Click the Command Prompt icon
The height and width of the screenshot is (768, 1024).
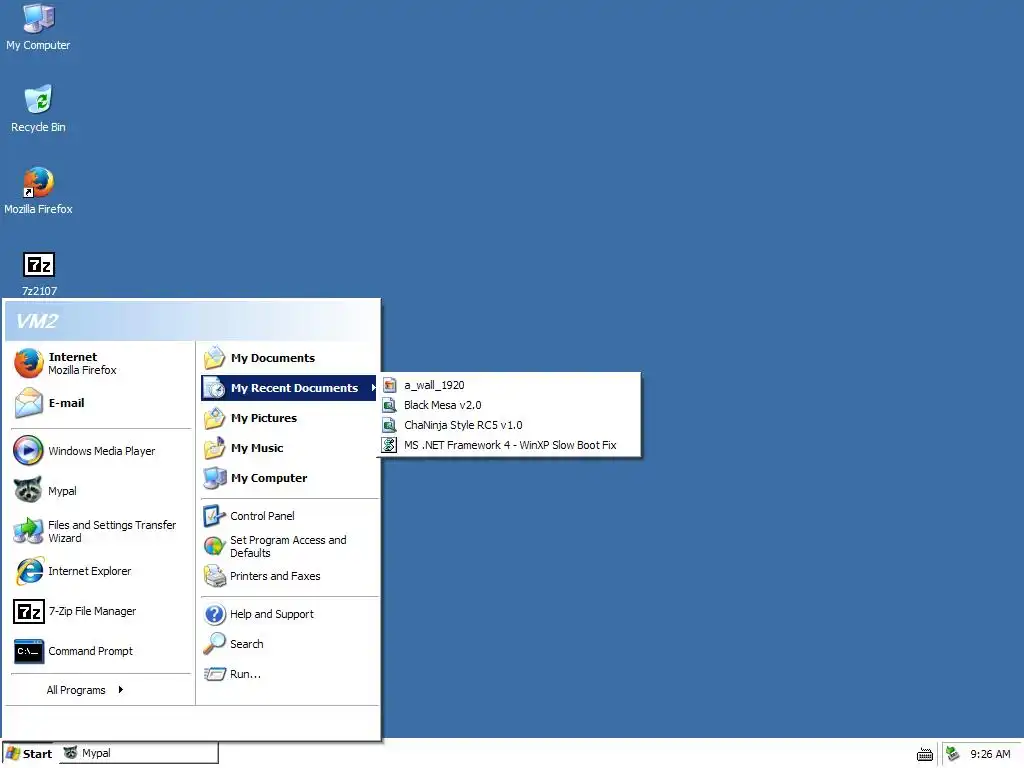tap(29, 651)
